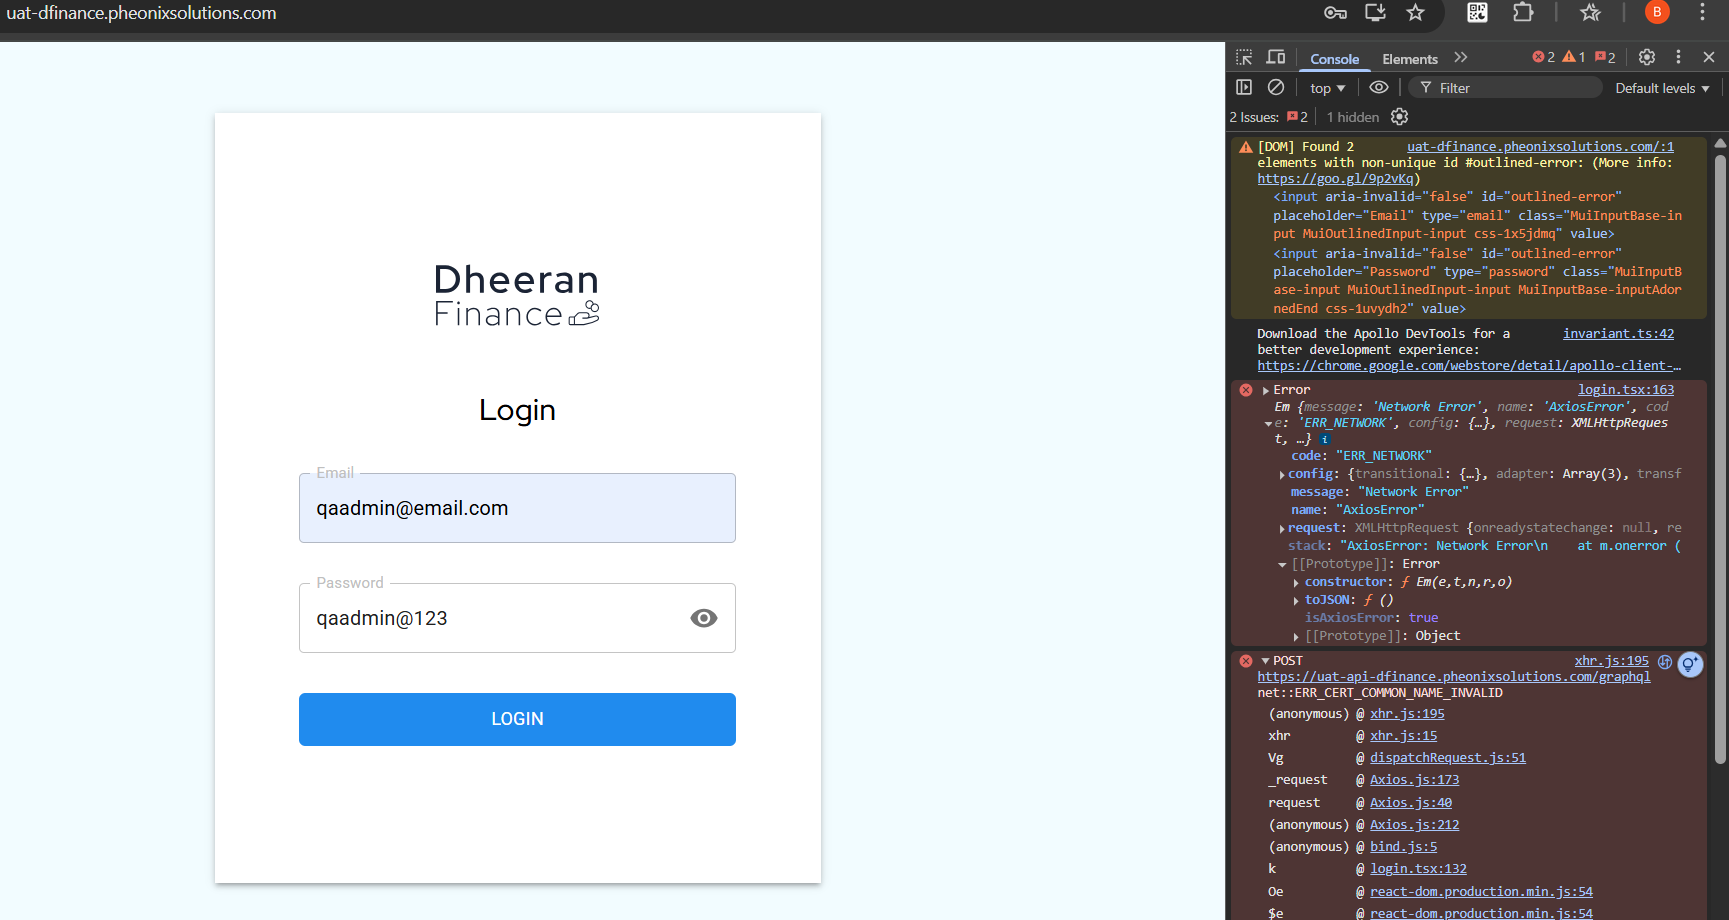Toggle the device toolbar icon
Image resolution: width=1729 pixels, height=920 pixels.
[x=1276, y=58]
